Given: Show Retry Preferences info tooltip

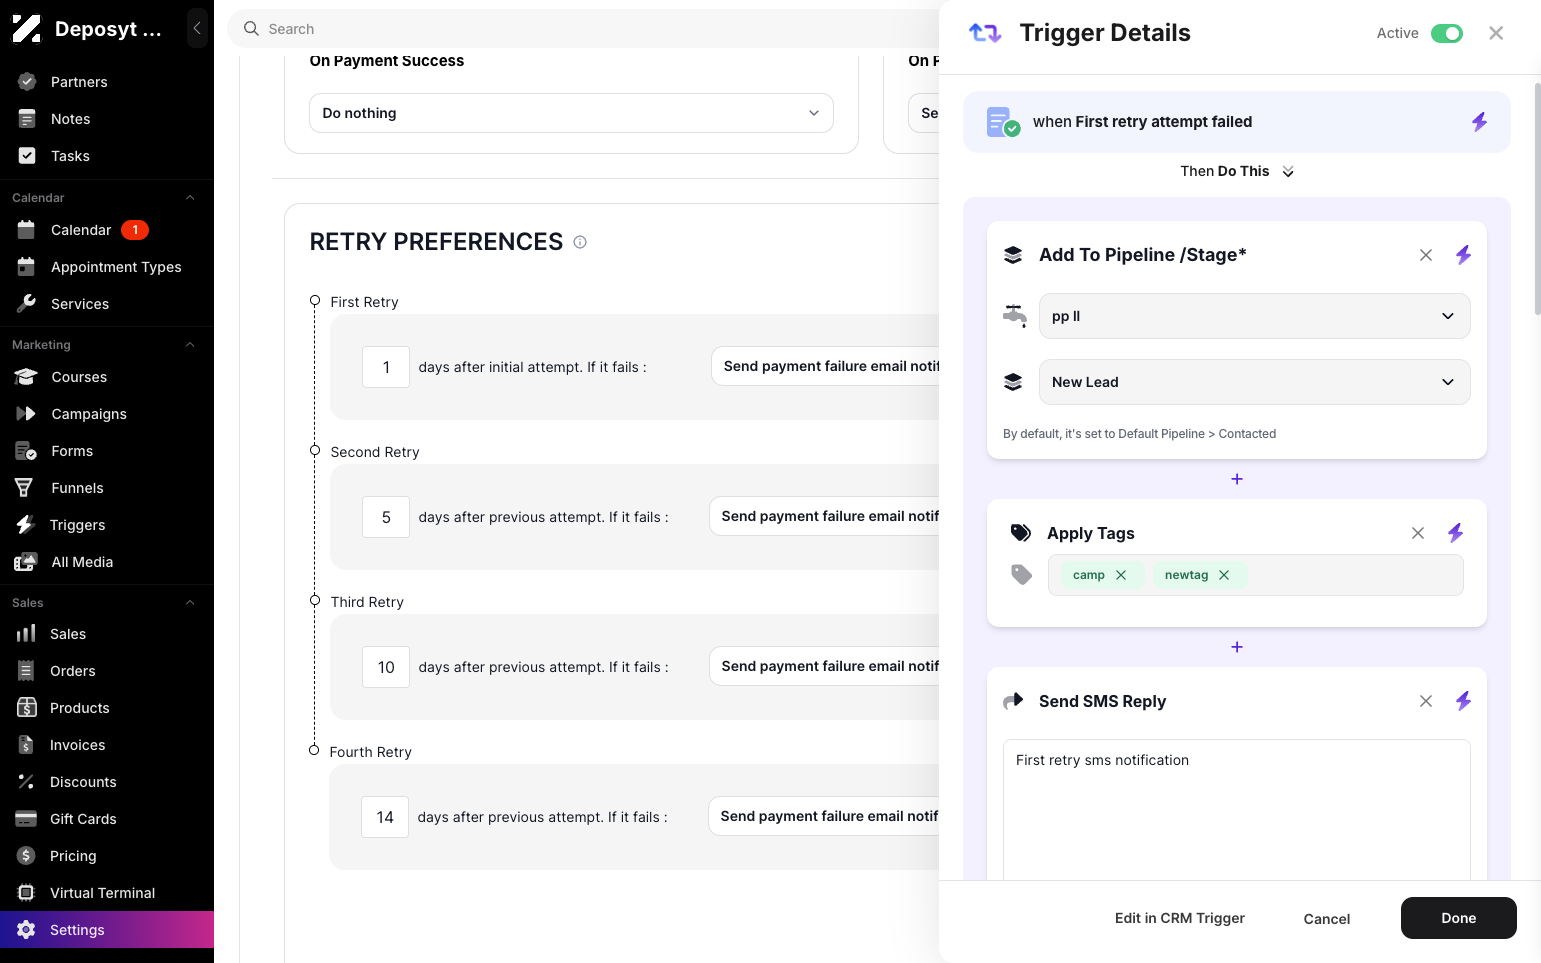Looking at the screenshot, I should (x=580, y=242).
